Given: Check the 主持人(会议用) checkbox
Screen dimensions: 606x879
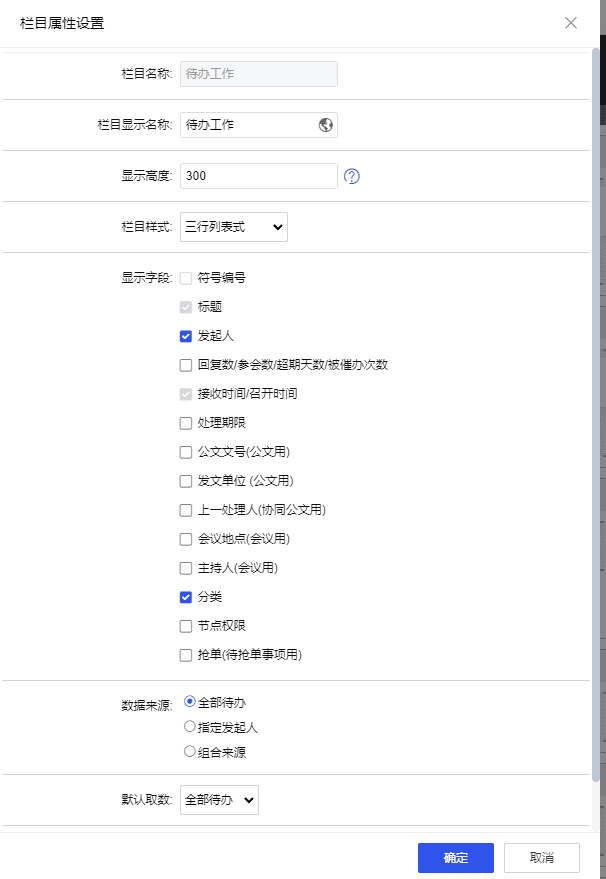Looking at the screenshot, I should click(x=186, y=569).
